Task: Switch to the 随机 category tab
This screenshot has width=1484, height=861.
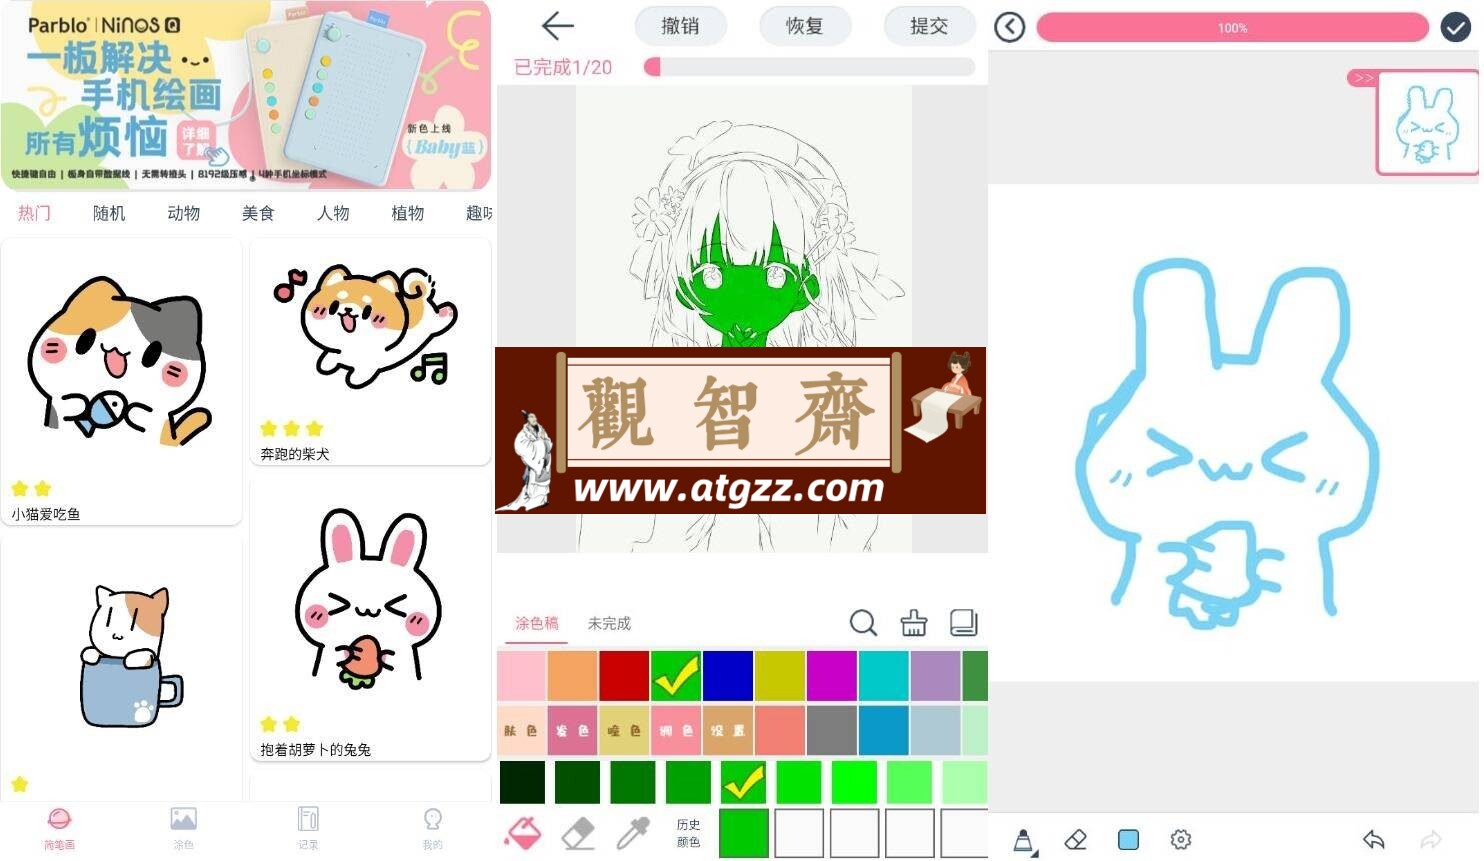Action: click(109, 213)
